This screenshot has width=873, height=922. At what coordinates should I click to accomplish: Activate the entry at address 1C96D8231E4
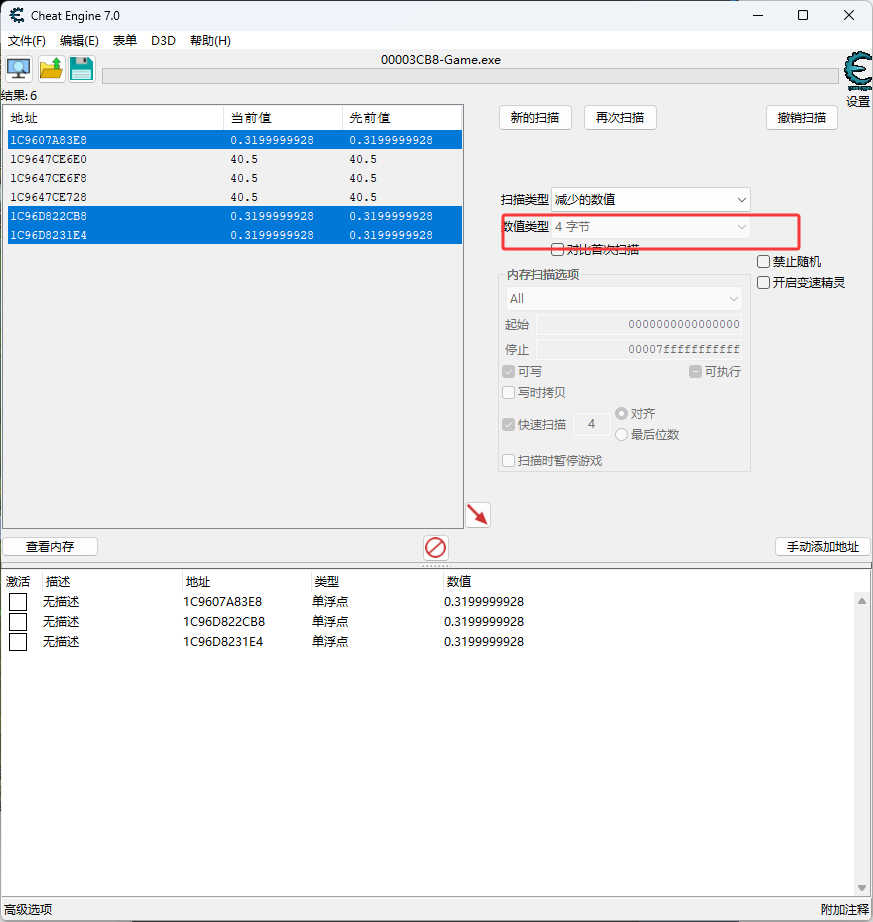point(18,642)
